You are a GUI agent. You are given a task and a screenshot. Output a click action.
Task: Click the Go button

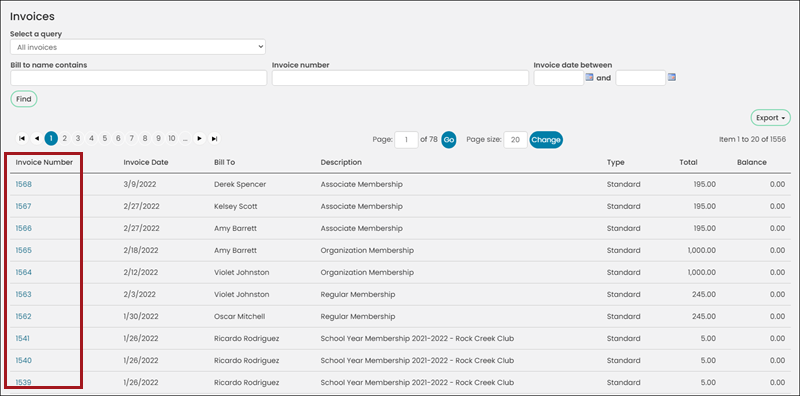[x=448, y=140]
